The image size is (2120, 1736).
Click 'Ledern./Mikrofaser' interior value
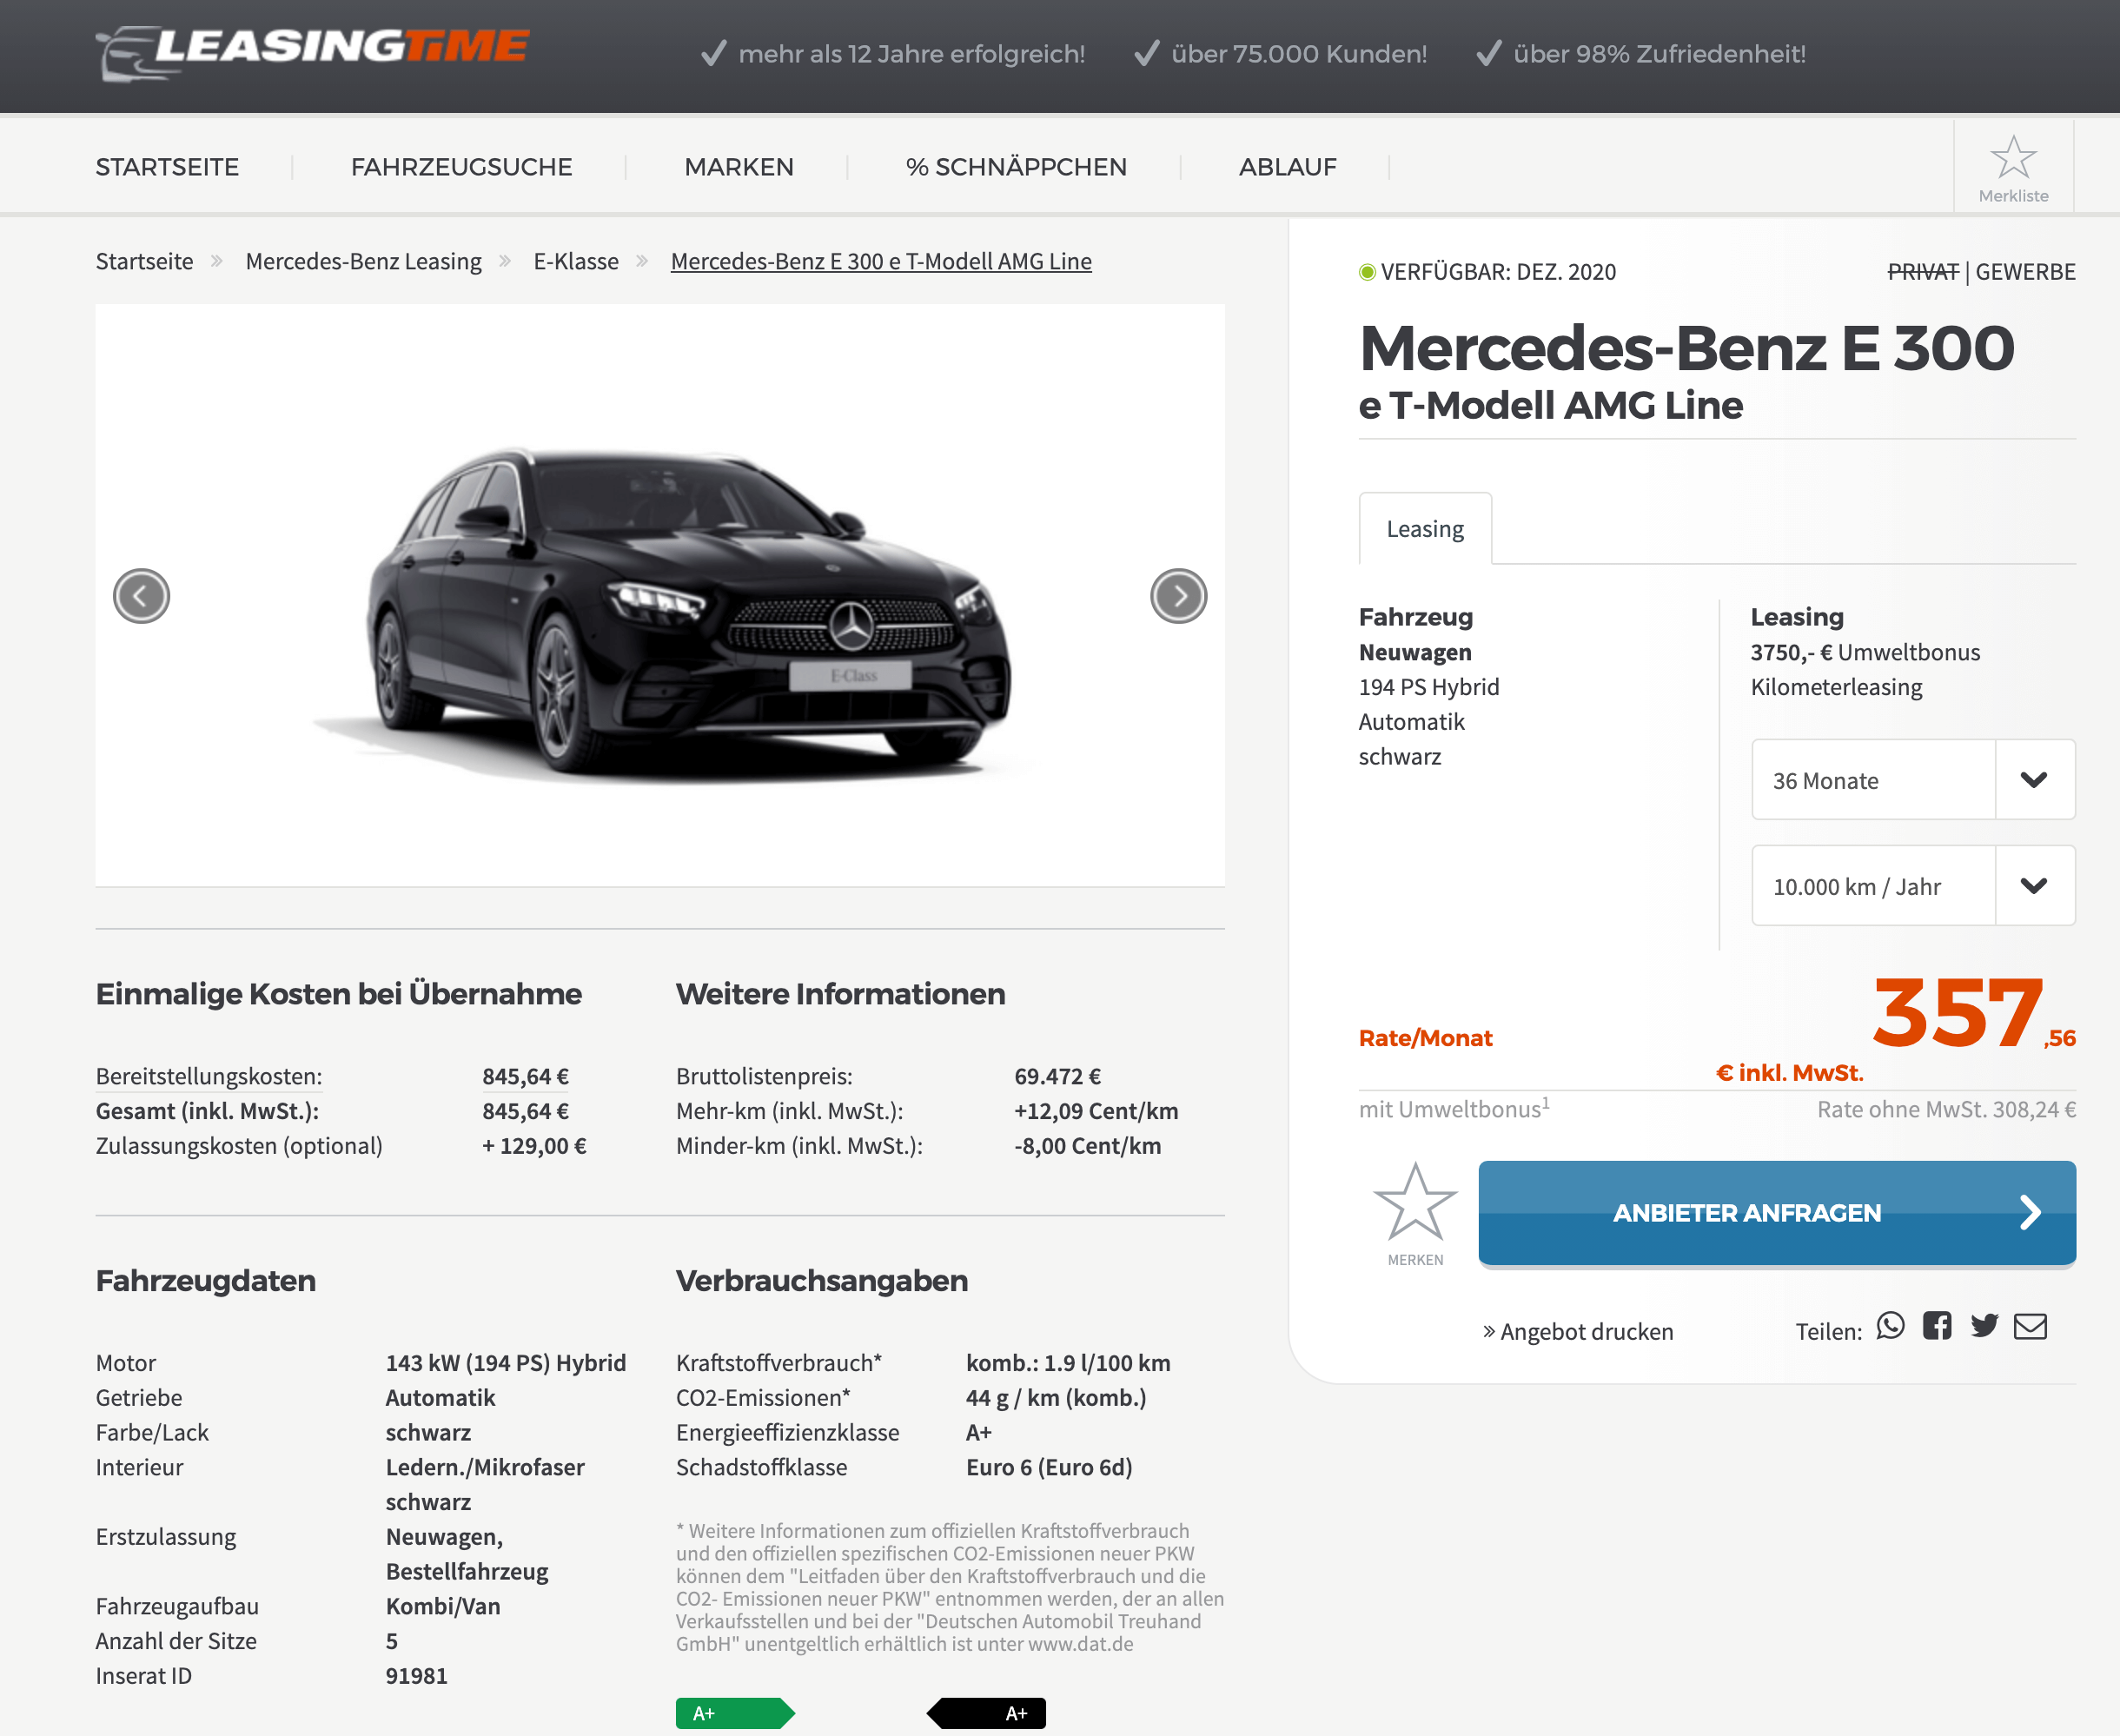[485, 1468]
